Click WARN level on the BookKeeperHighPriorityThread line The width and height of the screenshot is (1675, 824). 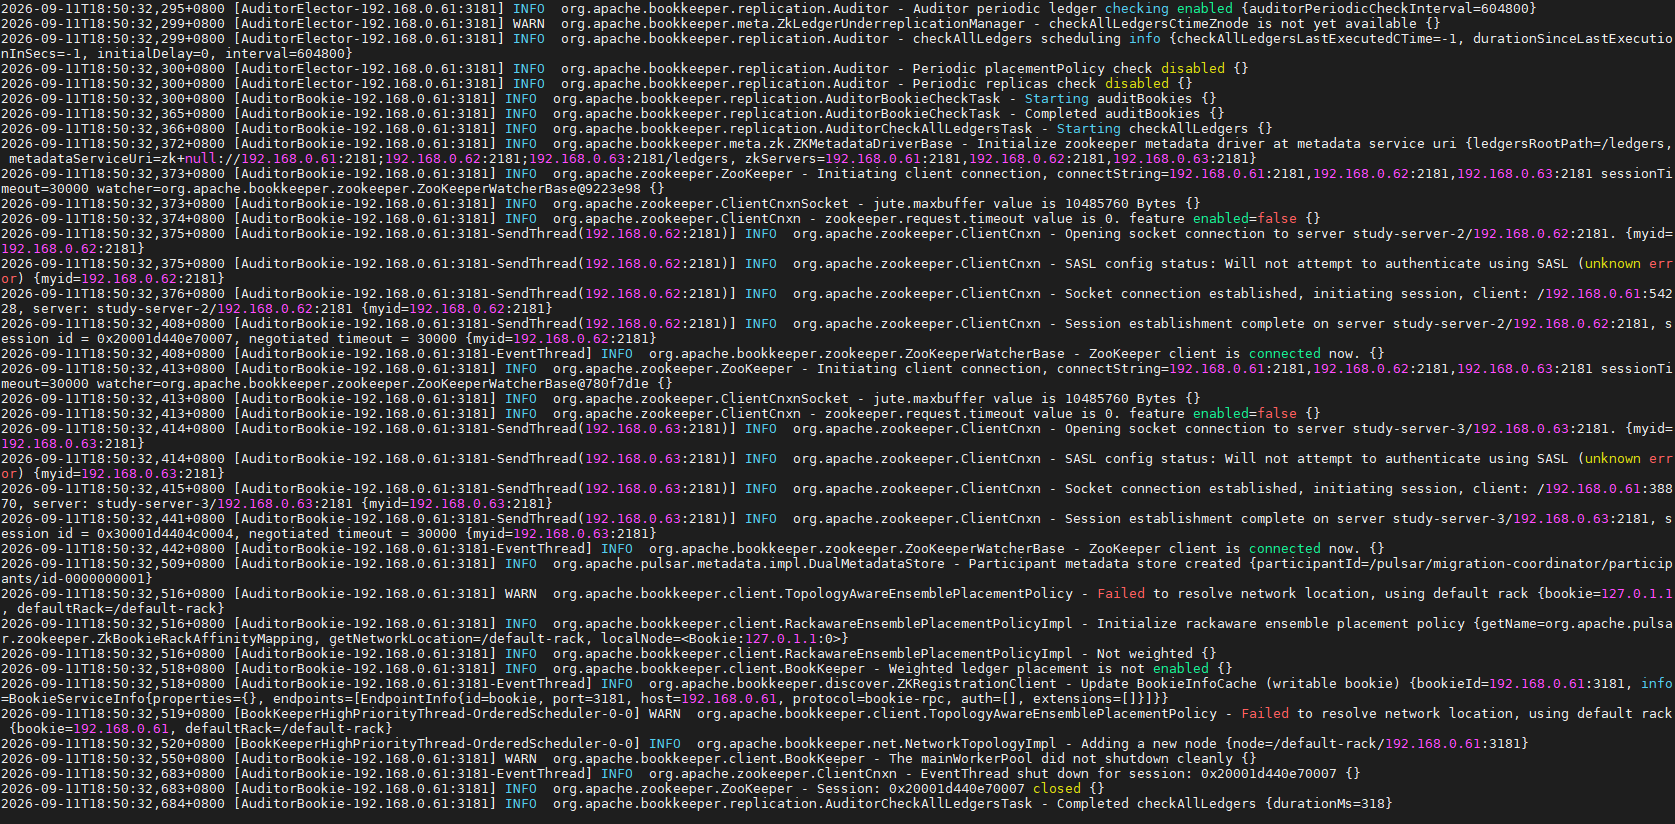[665, 714]
